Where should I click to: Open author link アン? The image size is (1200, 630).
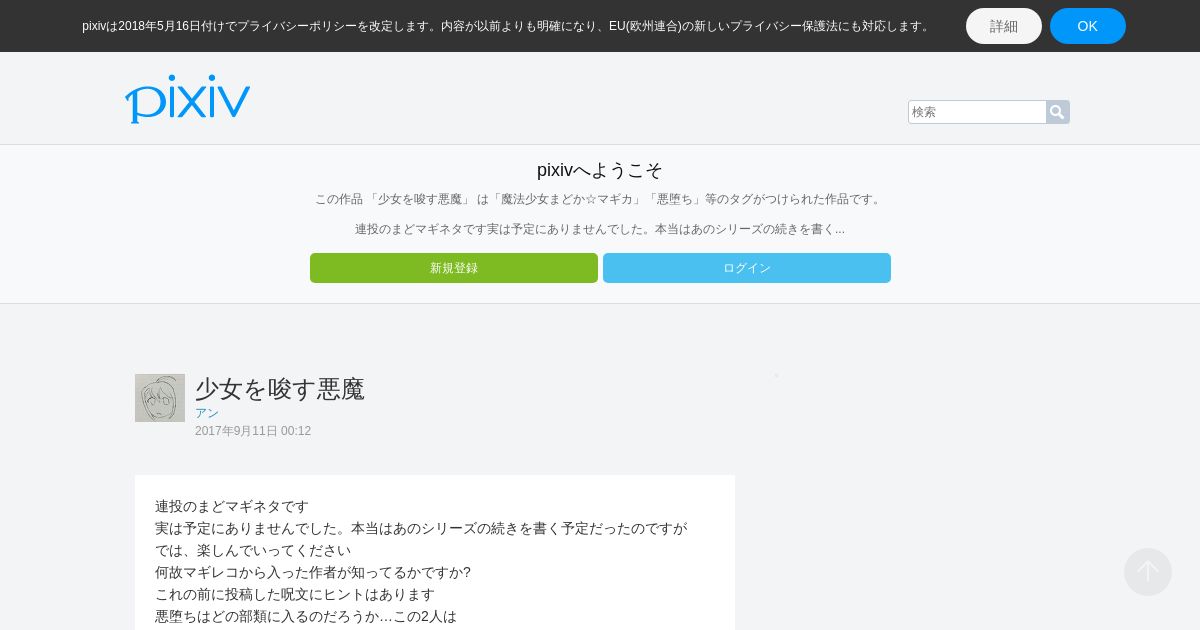[207, 413]
